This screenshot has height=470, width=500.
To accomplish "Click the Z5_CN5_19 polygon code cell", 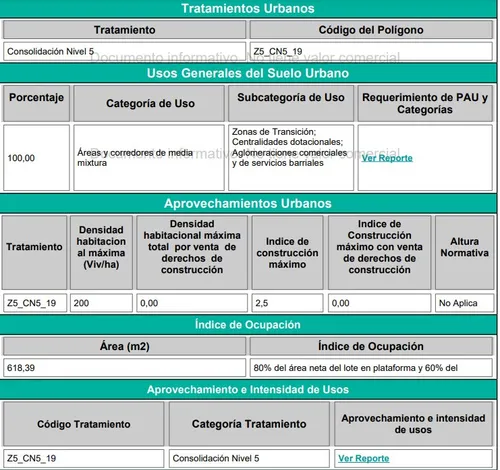I will pos(371,51).
